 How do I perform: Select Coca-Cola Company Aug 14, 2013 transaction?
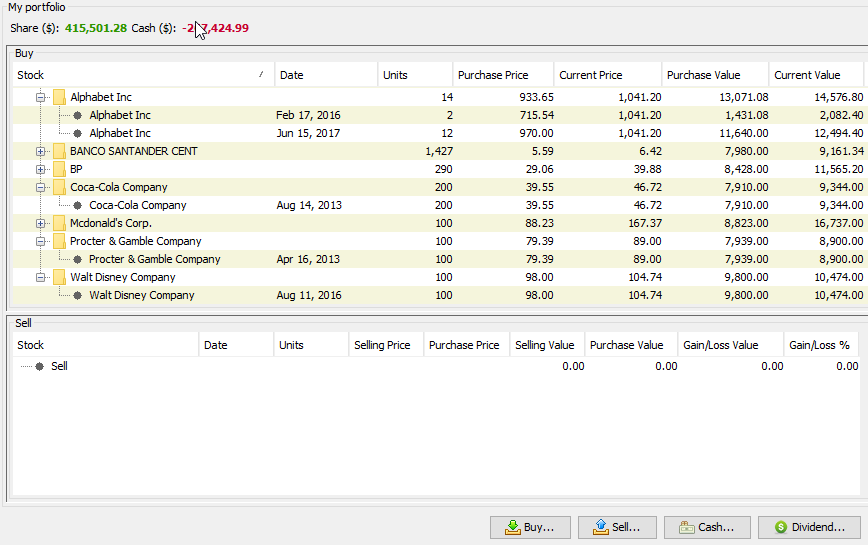438,205
